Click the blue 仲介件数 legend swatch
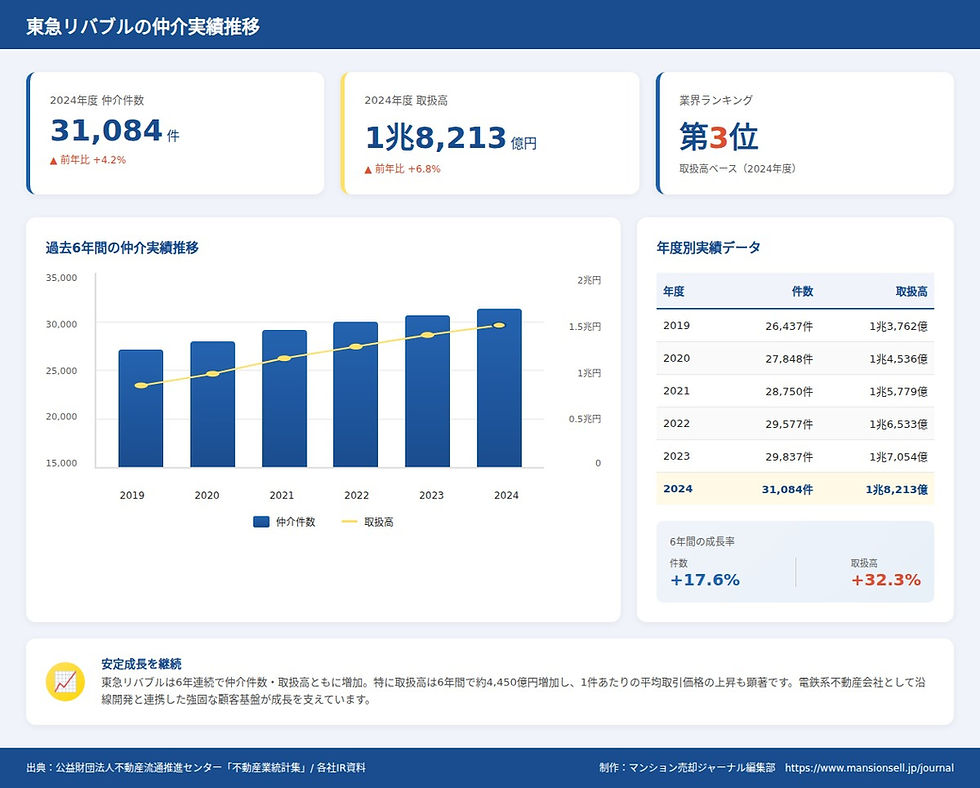This screenshot has height=788, width=980. [261, 522]
